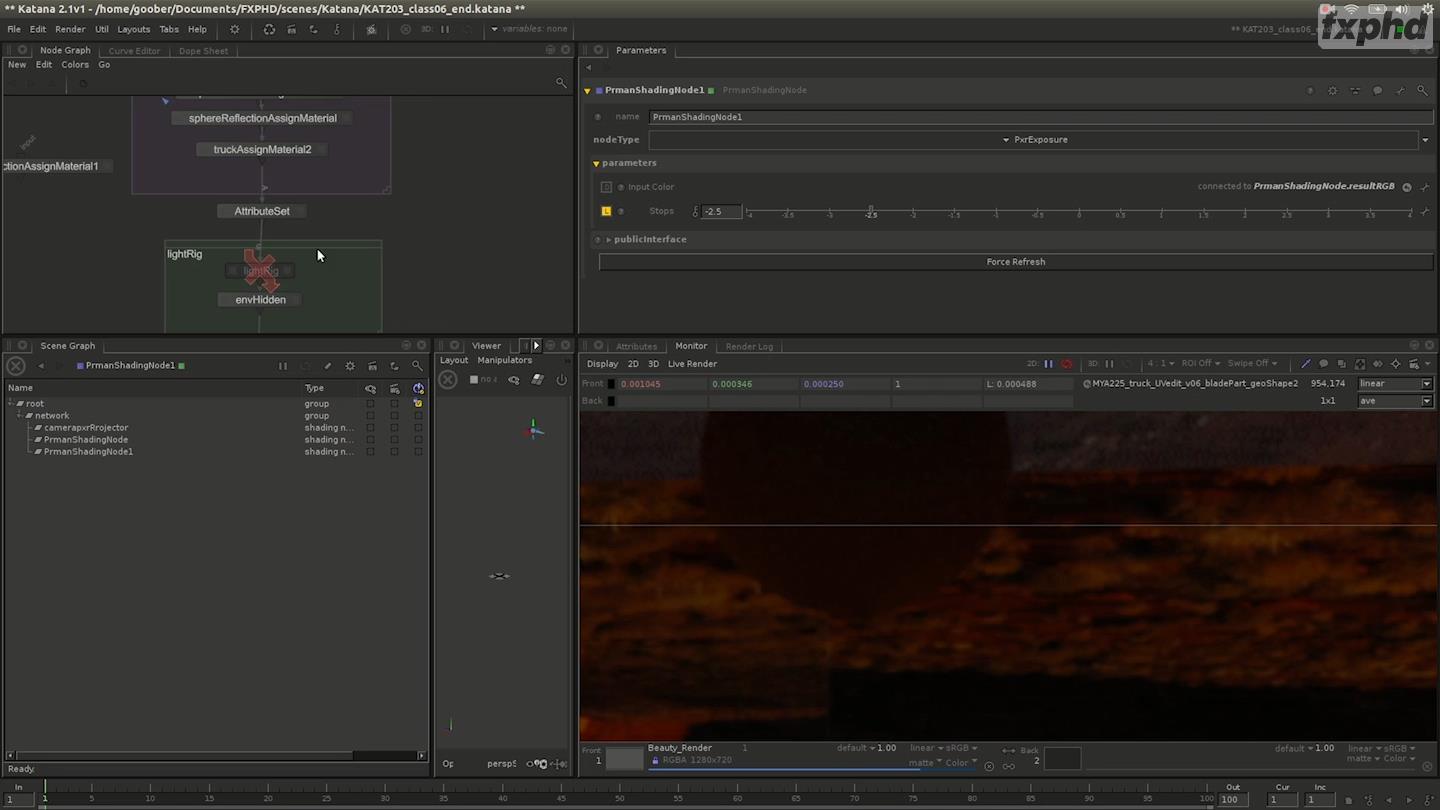Click the Node Graph search magnifier icon
This screenshot has height=810, width=1440.
[x=561, y=83]
